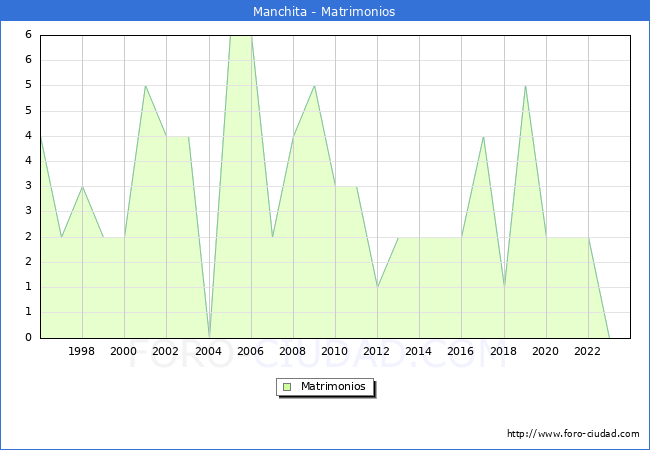Click the 2010 x-axis label
The width and height of the screenshot is (650, 450).
pyautogui.click(x=334, y=351)
